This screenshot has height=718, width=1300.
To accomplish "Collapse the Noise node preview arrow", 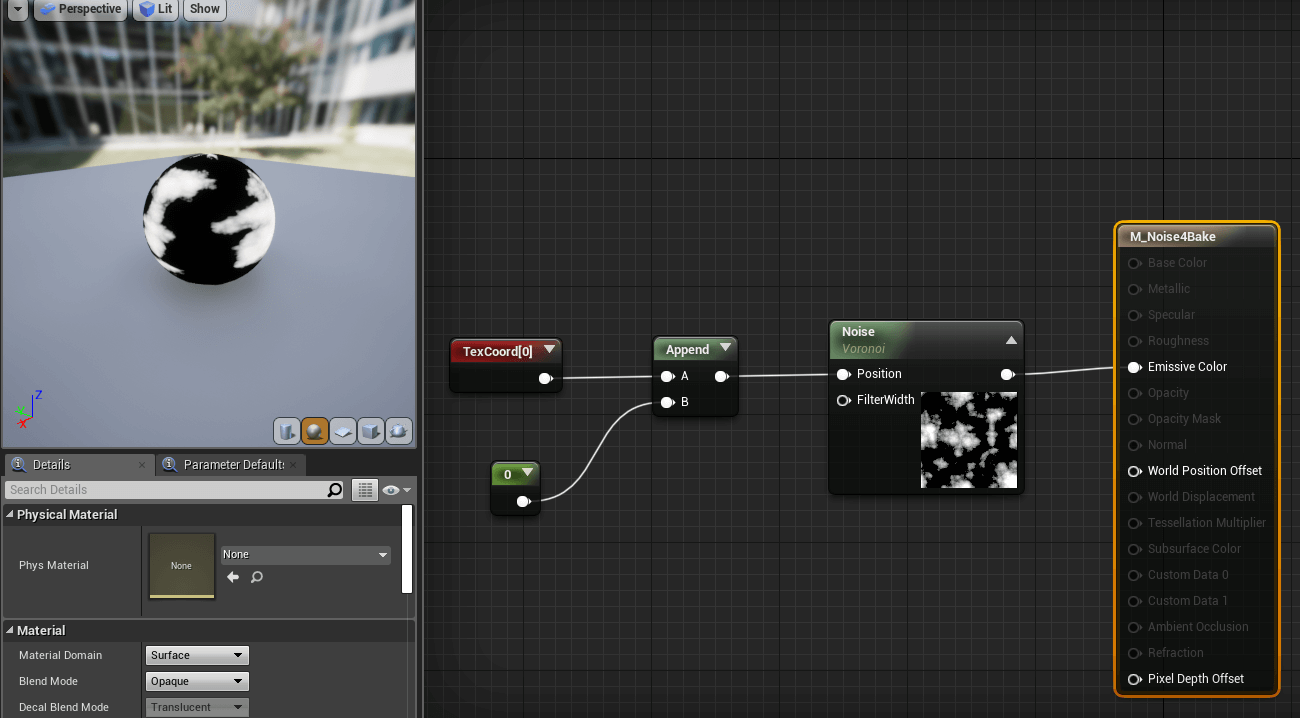I will 1011,340.
